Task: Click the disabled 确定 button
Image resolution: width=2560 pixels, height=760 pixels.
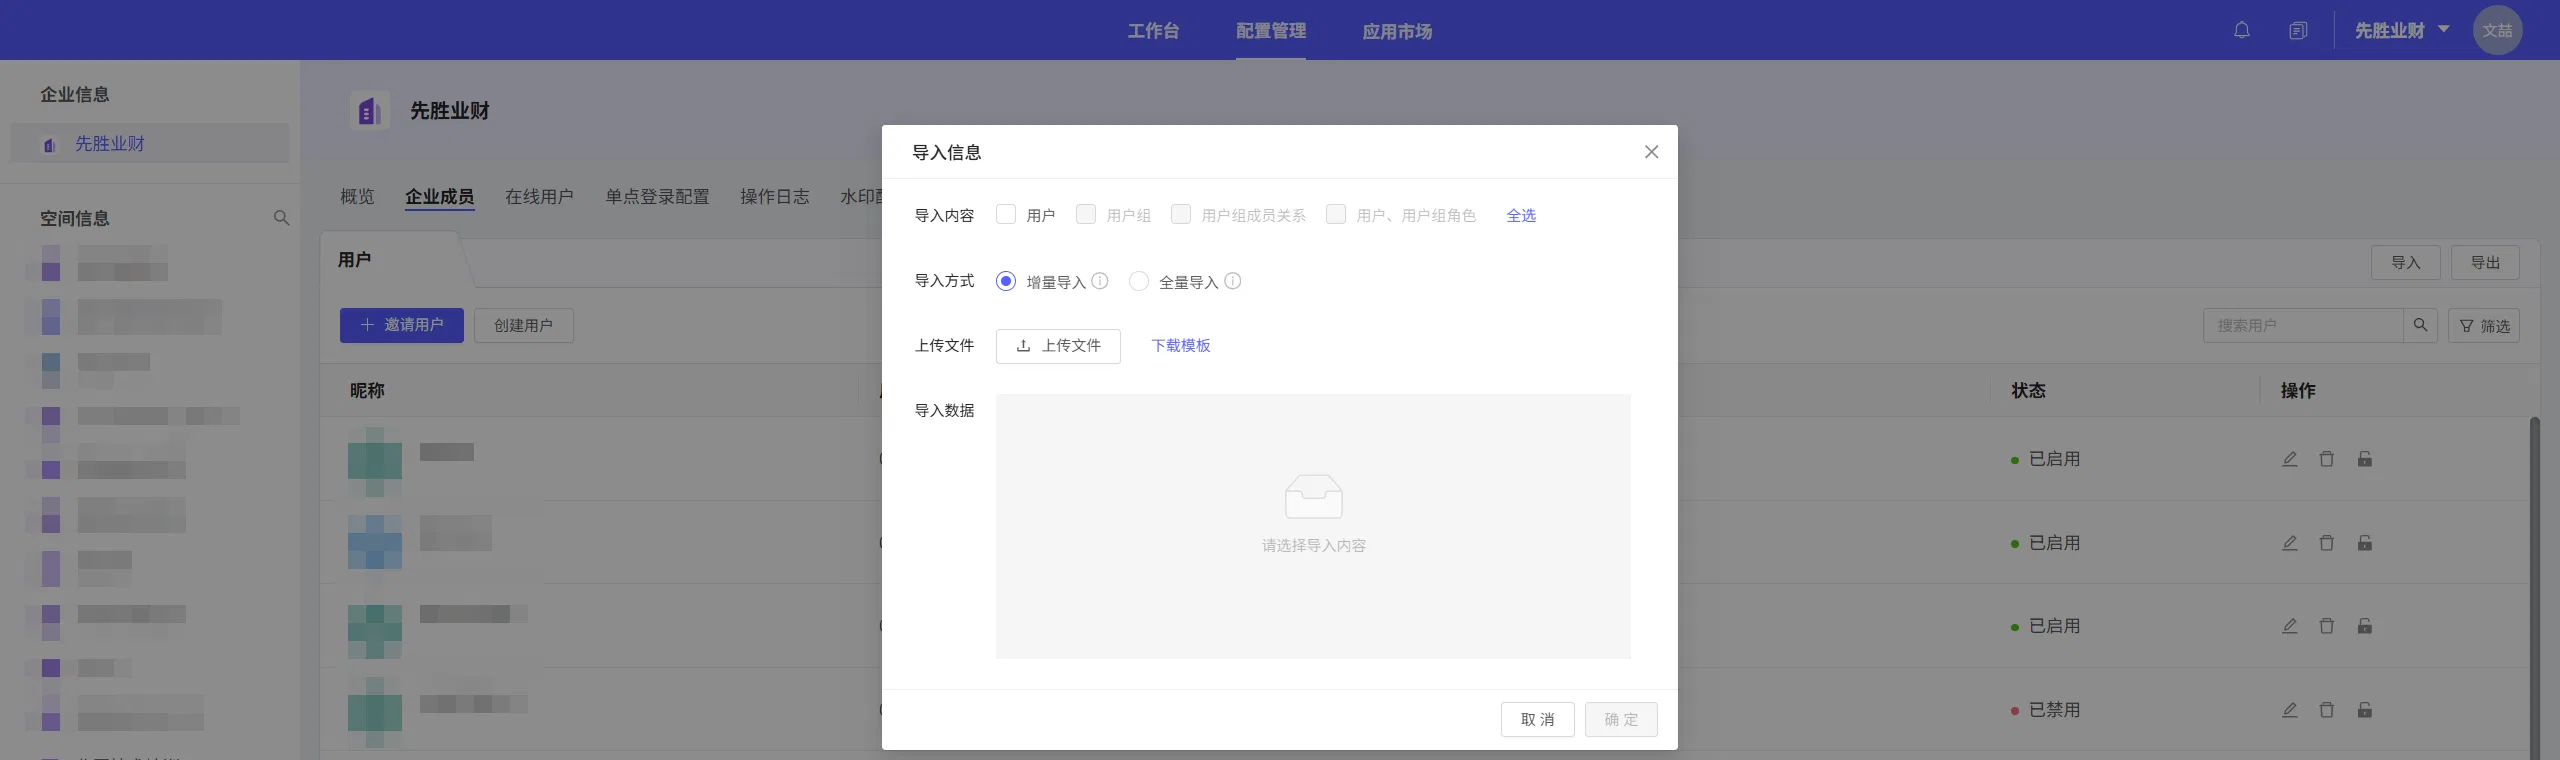Action: click(x=1621, y=719)
